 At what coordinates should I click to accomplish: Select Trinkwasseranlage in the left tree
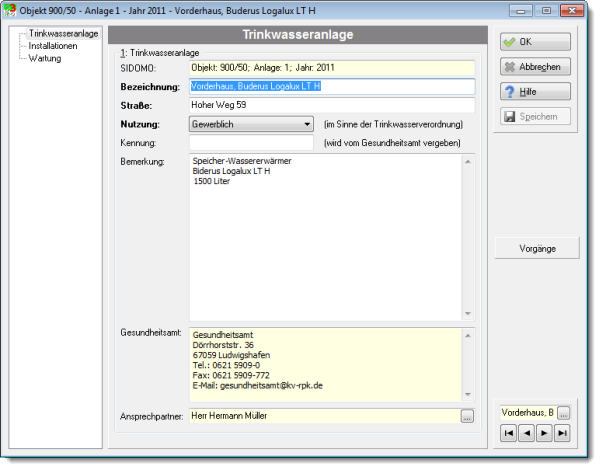click(64, 34)
